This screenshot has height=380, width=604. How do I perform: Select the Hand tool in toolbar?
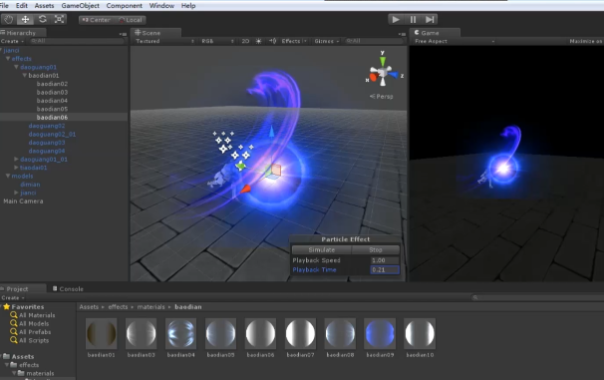8,19
